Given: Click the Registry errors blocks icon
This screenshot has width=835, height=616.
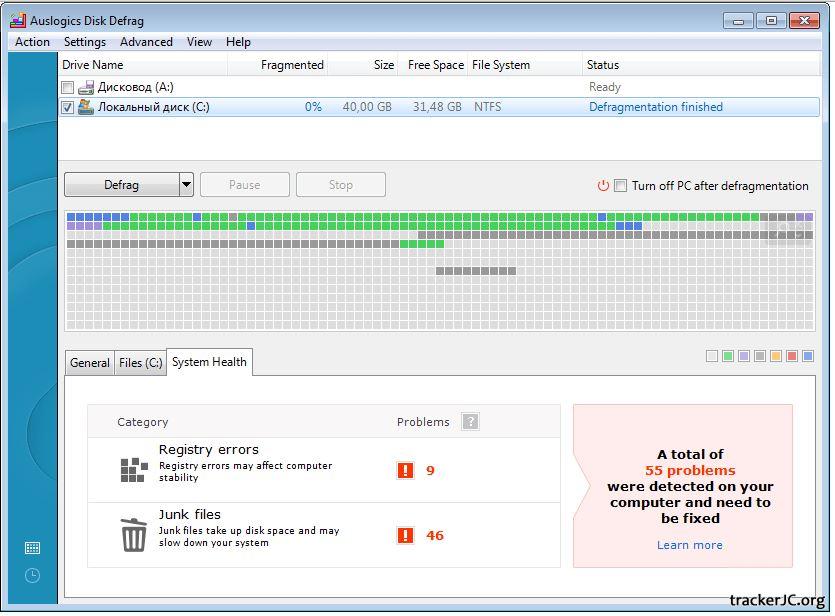Looking at the screenshot, I should point(133,470).
